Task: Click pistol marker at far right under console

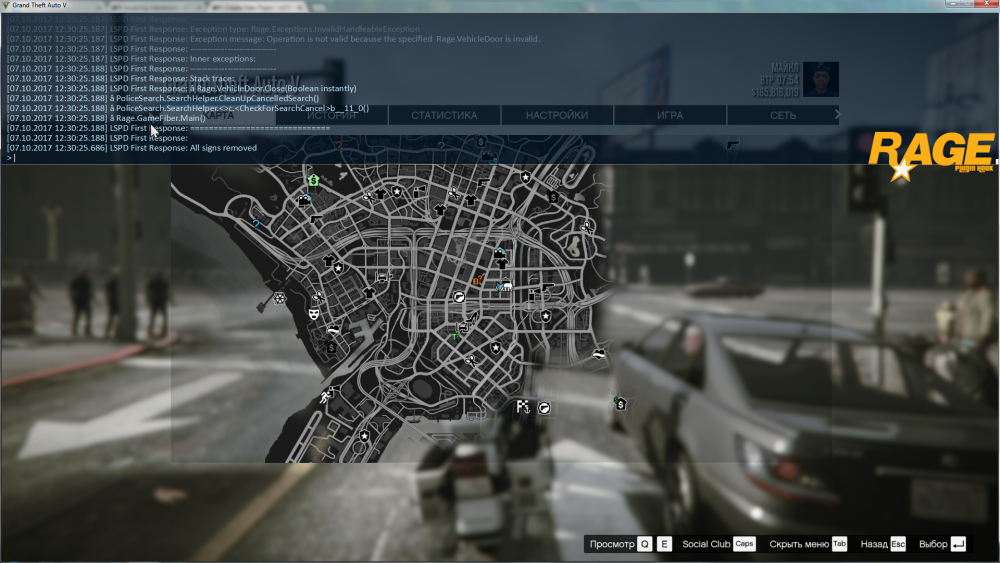Action: point(733,145)
